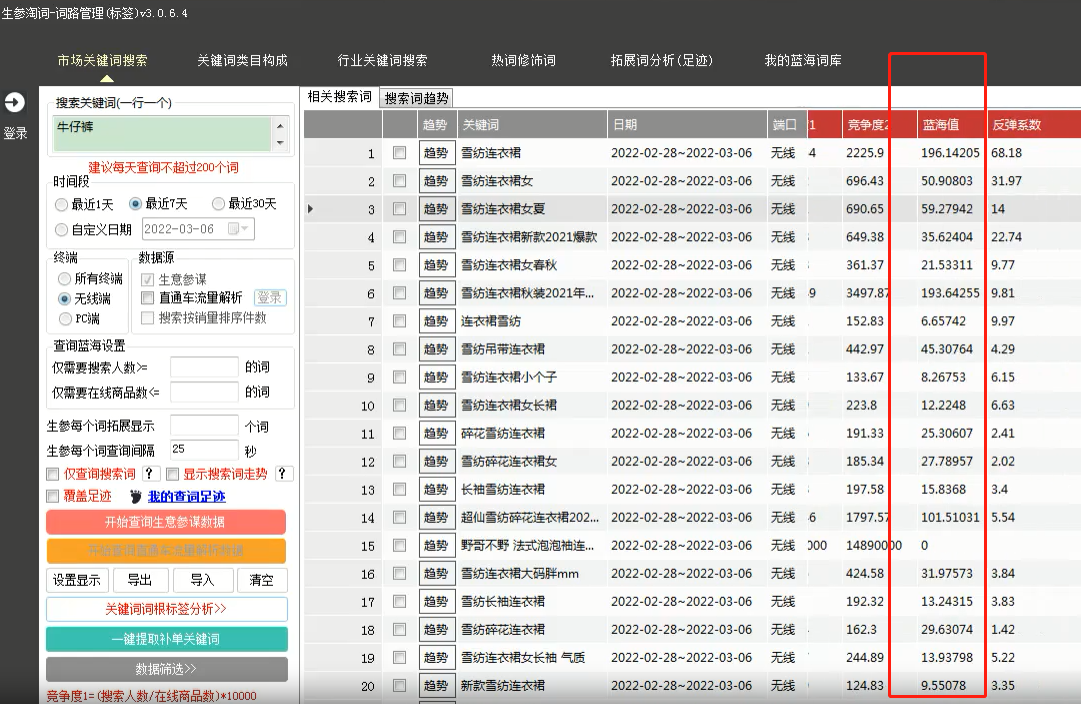1081x704 pixels.
Task: Click the row 3 current-row arrow marker
Action: pyautogui.click(x=310, y=209)
